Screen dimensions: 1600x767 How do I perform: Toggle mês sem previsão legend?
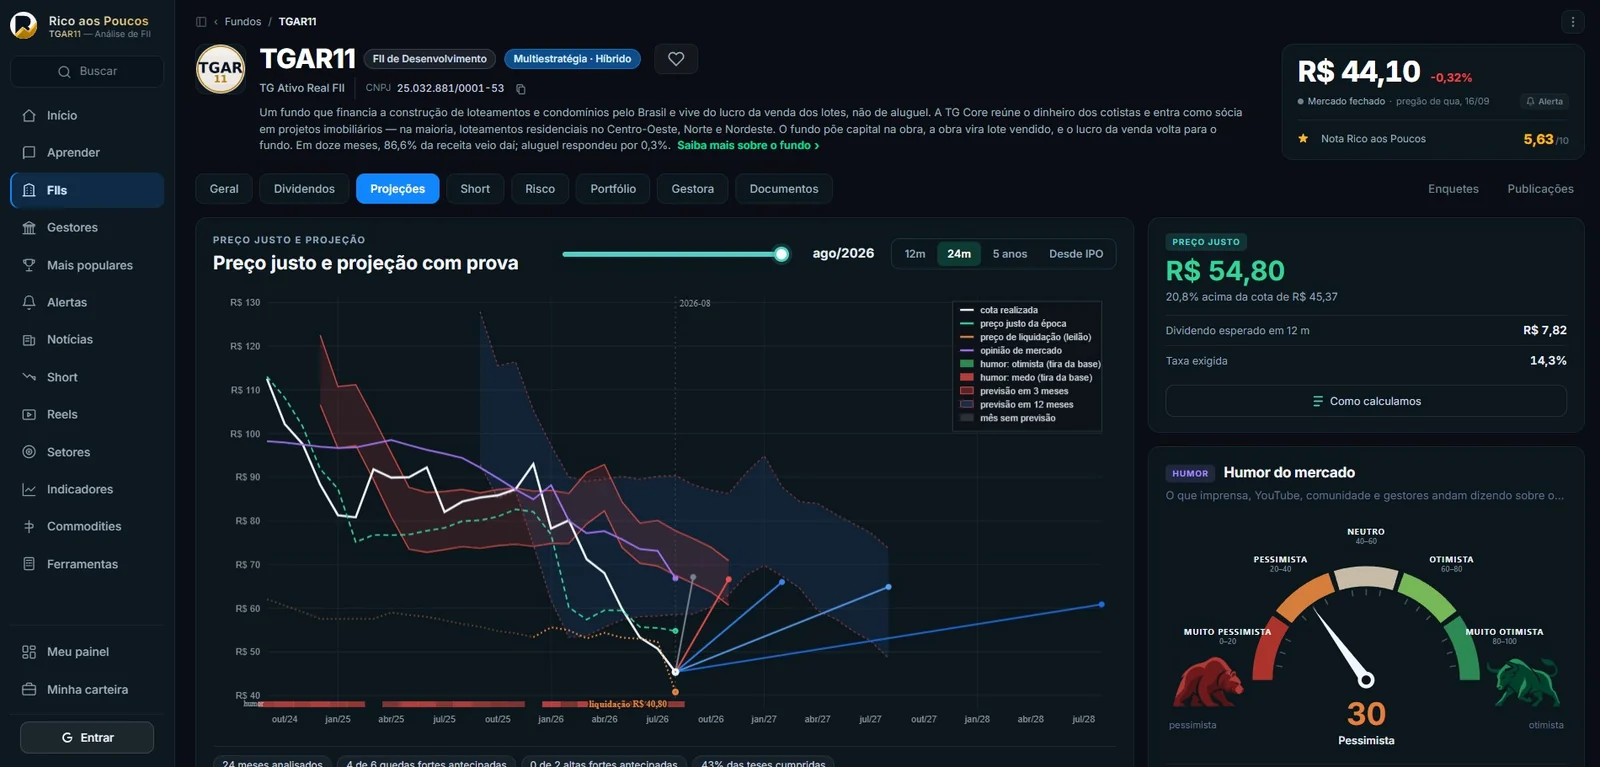(1008, 419)
